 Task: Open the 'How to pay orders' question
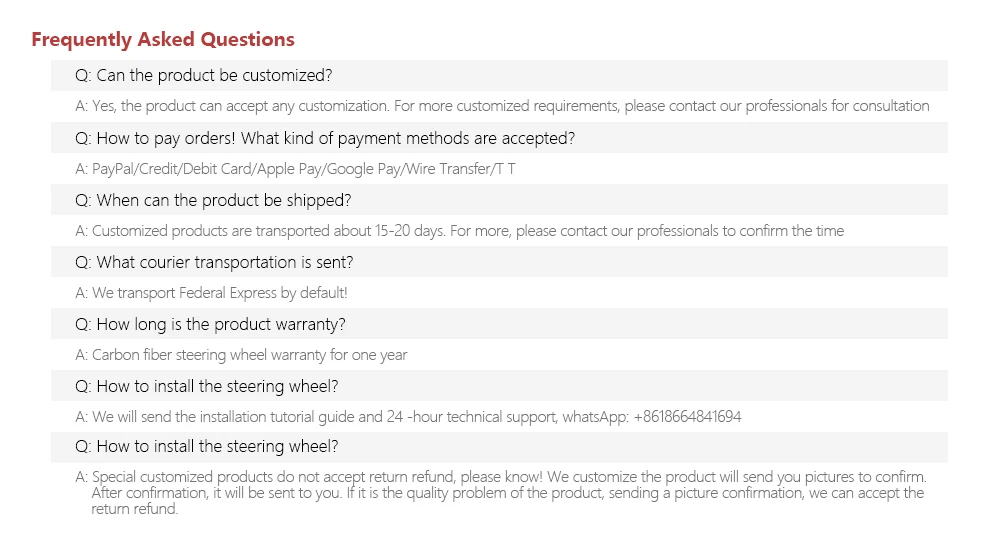(325, 138)
